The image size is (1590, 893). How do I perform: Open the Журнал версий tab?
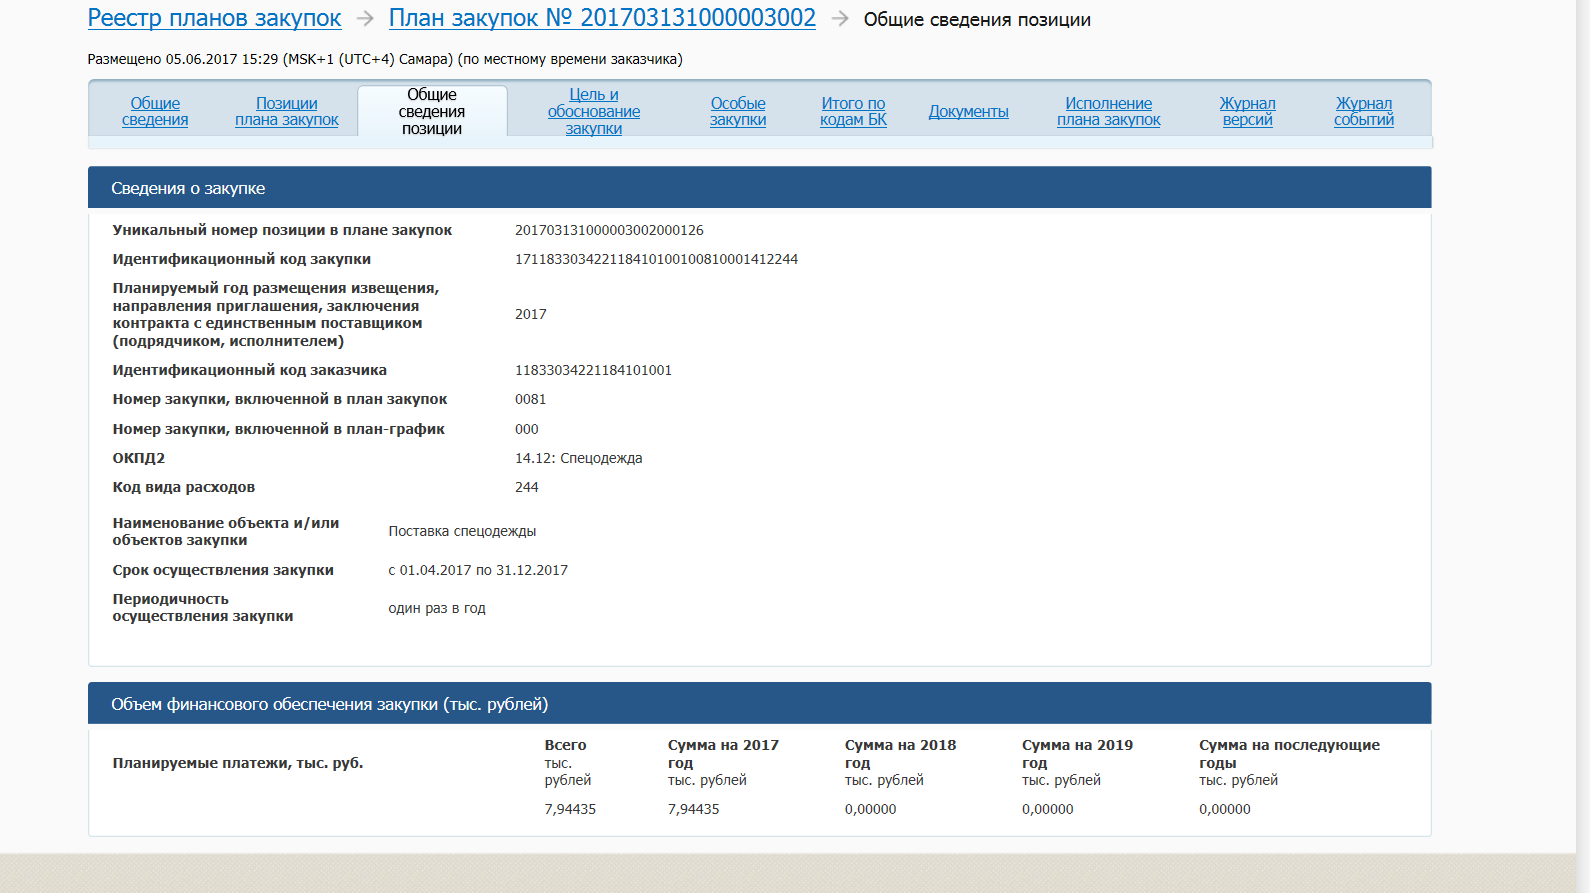pyautogui.click(x=1247, y=111)
